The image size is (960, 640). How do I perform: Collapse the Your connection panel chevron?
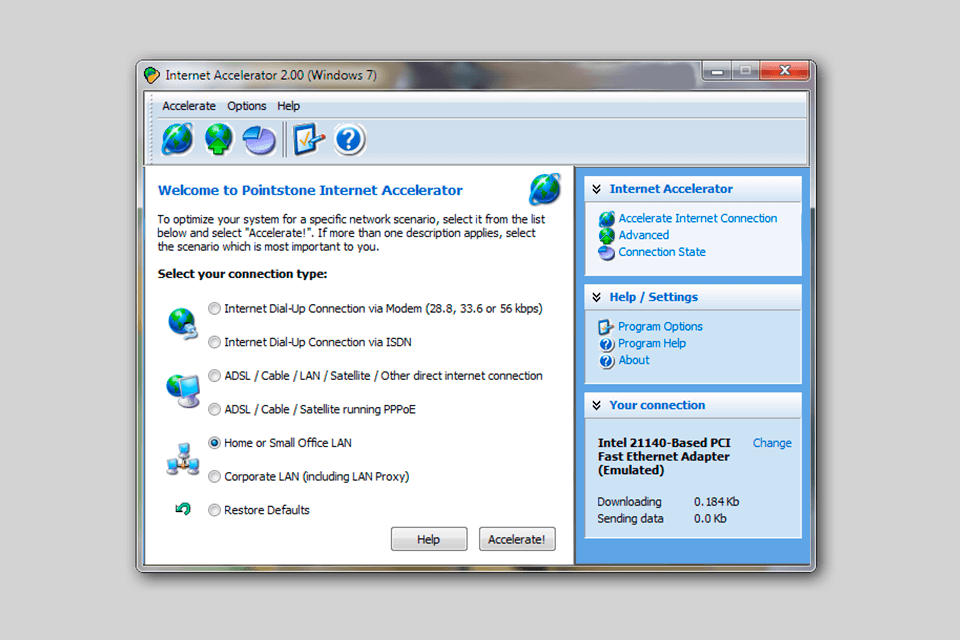tap(598, 405)
